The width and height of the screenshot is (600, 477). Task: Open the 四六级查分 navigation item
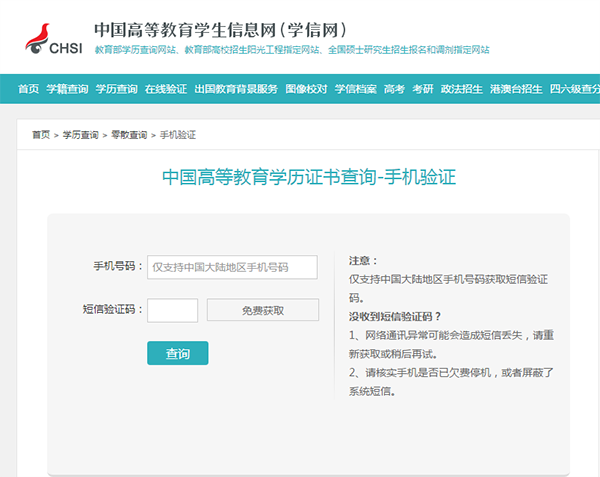point(575,89)
